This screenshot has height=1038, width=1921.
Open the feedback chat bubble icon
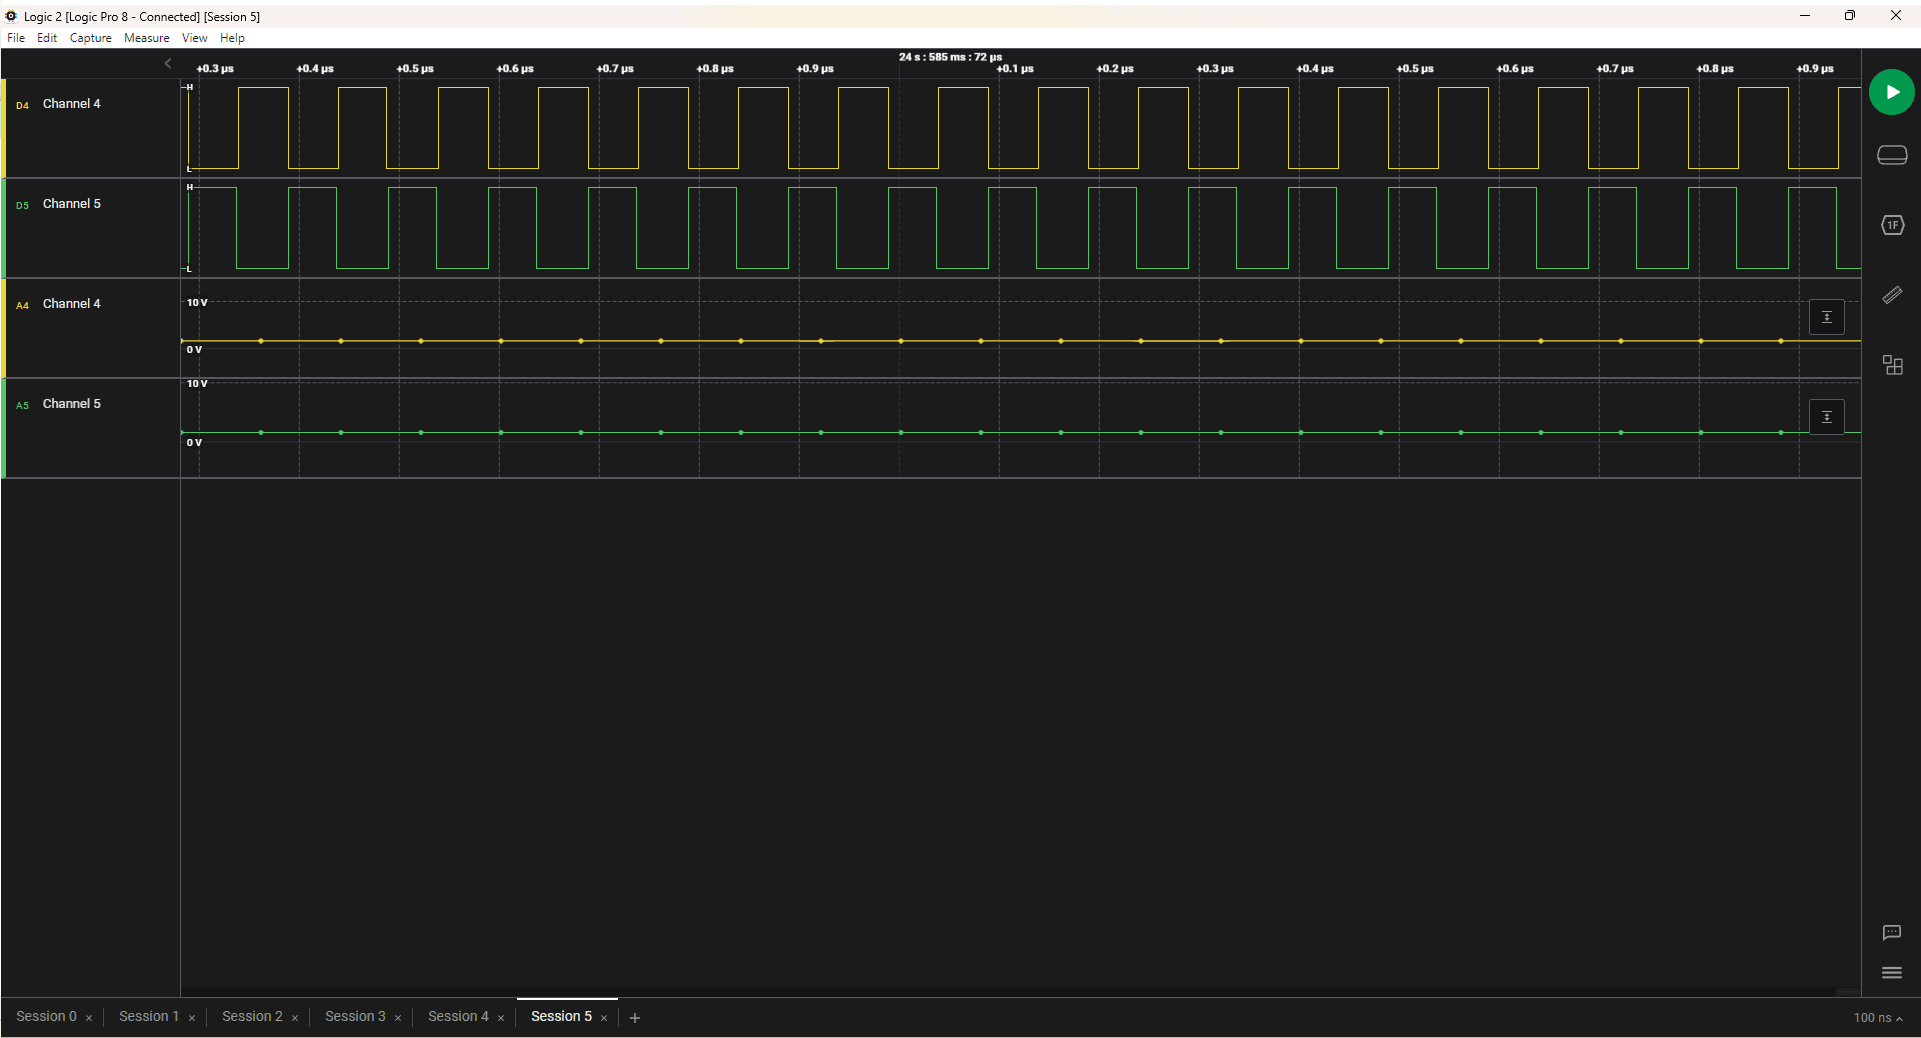pos(1891,932)
